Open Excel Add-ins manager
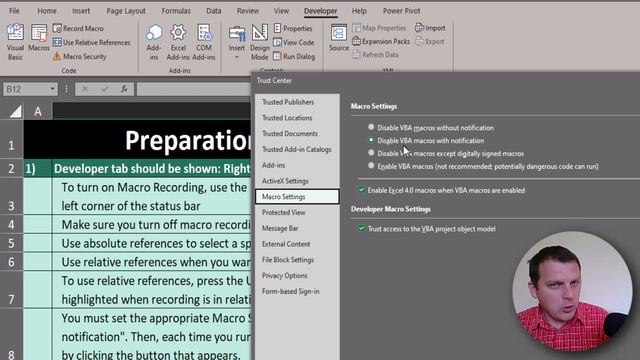Image resolution: width=640 pixels, height=360 pixels. coord(178,42)
